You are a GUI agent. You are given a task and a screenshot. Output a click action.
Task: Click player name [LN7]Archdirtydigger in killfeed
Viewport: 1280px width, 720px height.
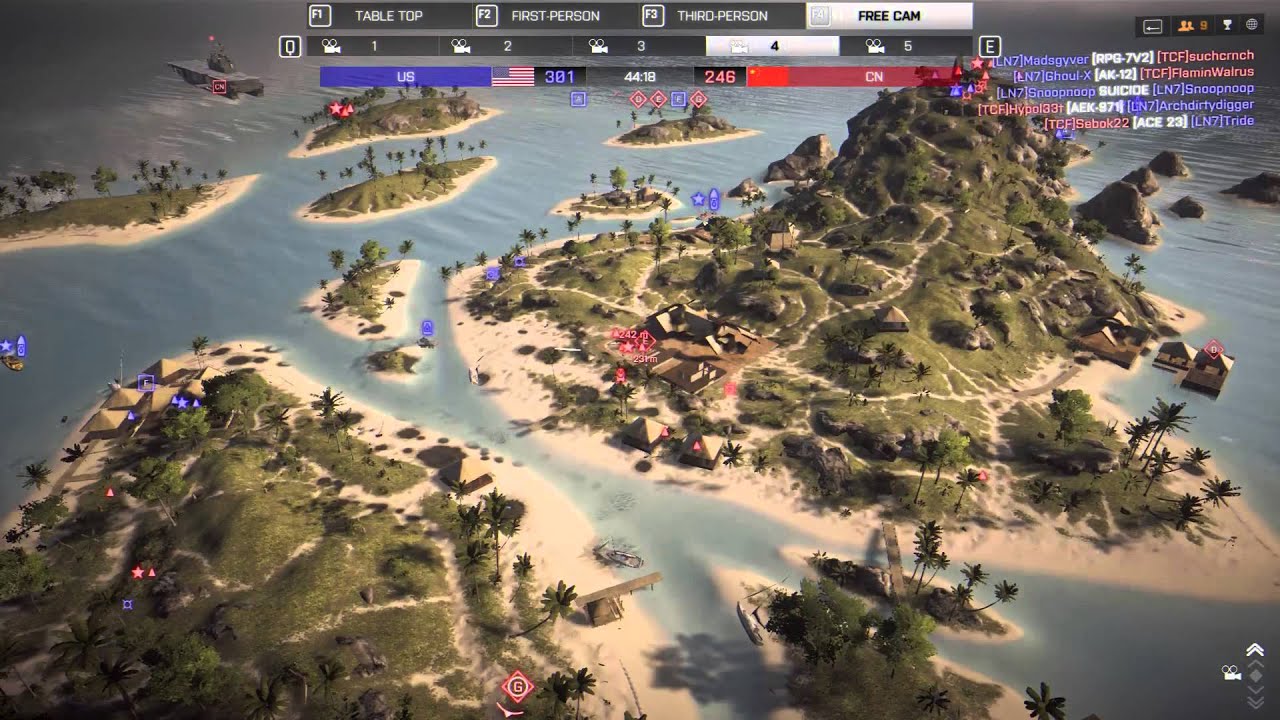coord(1190,106)
